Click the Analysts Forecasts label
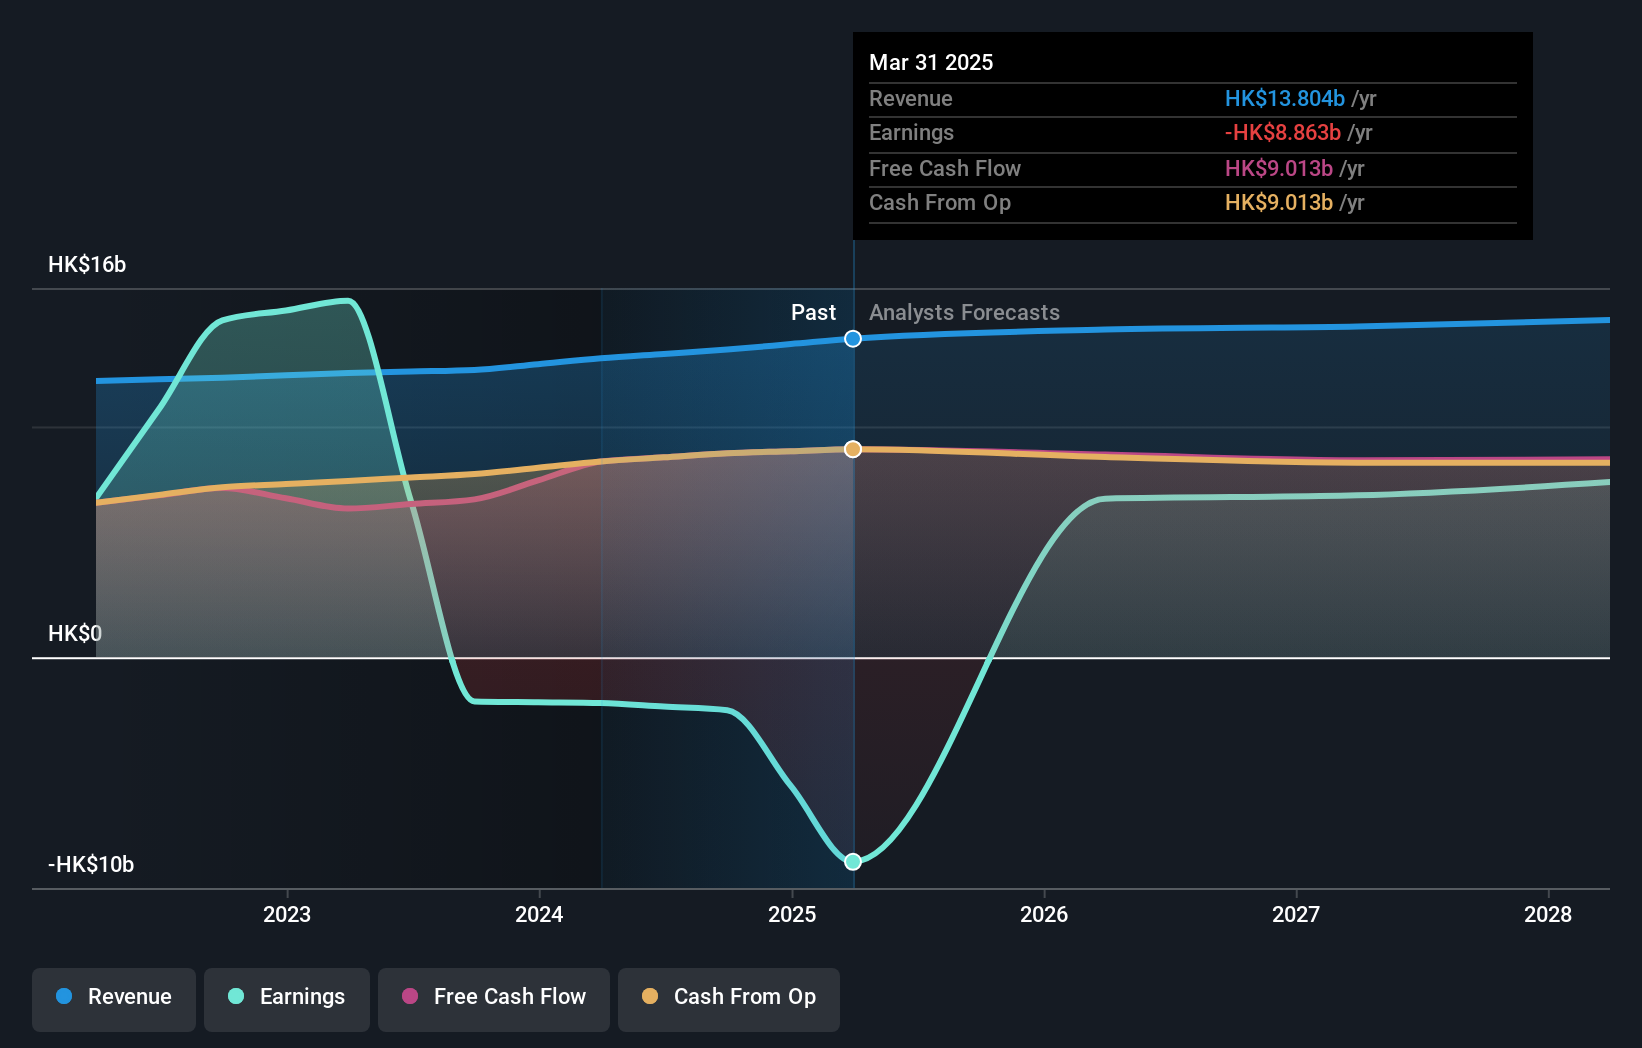The width and height of the screenshot is (1642, 1048). pos(964,312)
